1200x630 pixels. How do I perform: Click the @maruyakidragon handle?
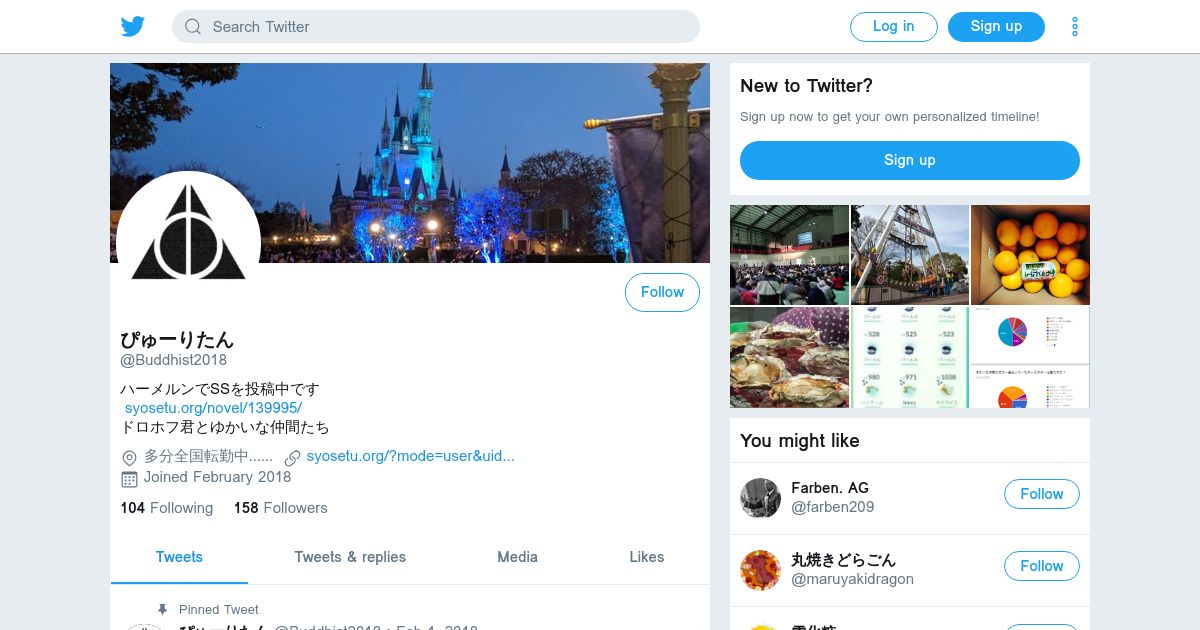pos(852,579)
